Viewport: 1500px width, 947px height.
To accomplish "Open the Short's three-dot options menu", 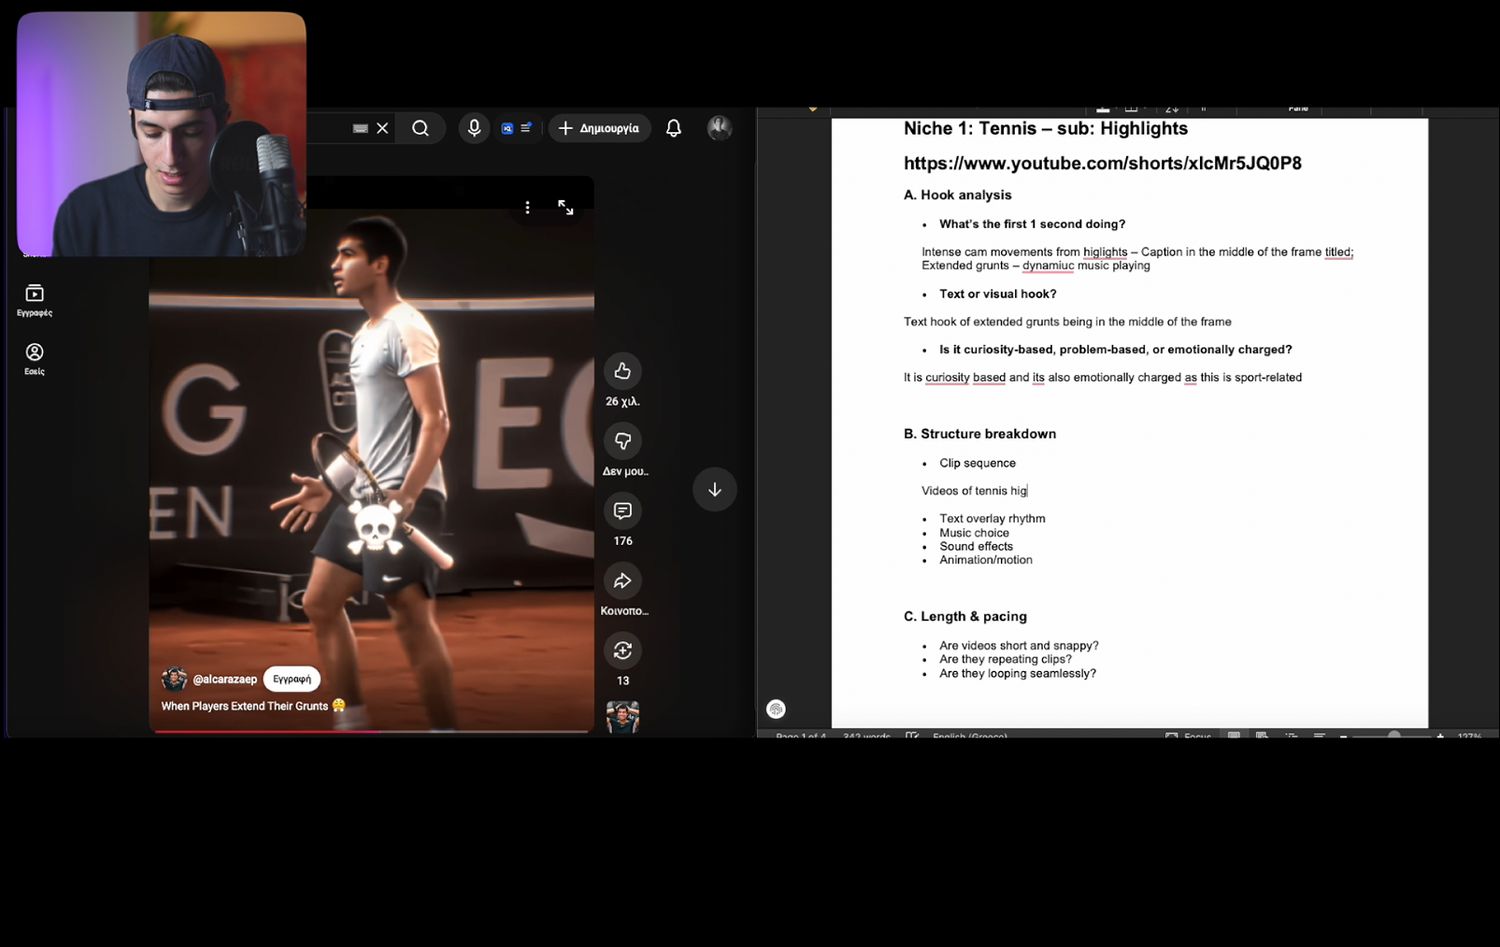I will pos(527,207).
